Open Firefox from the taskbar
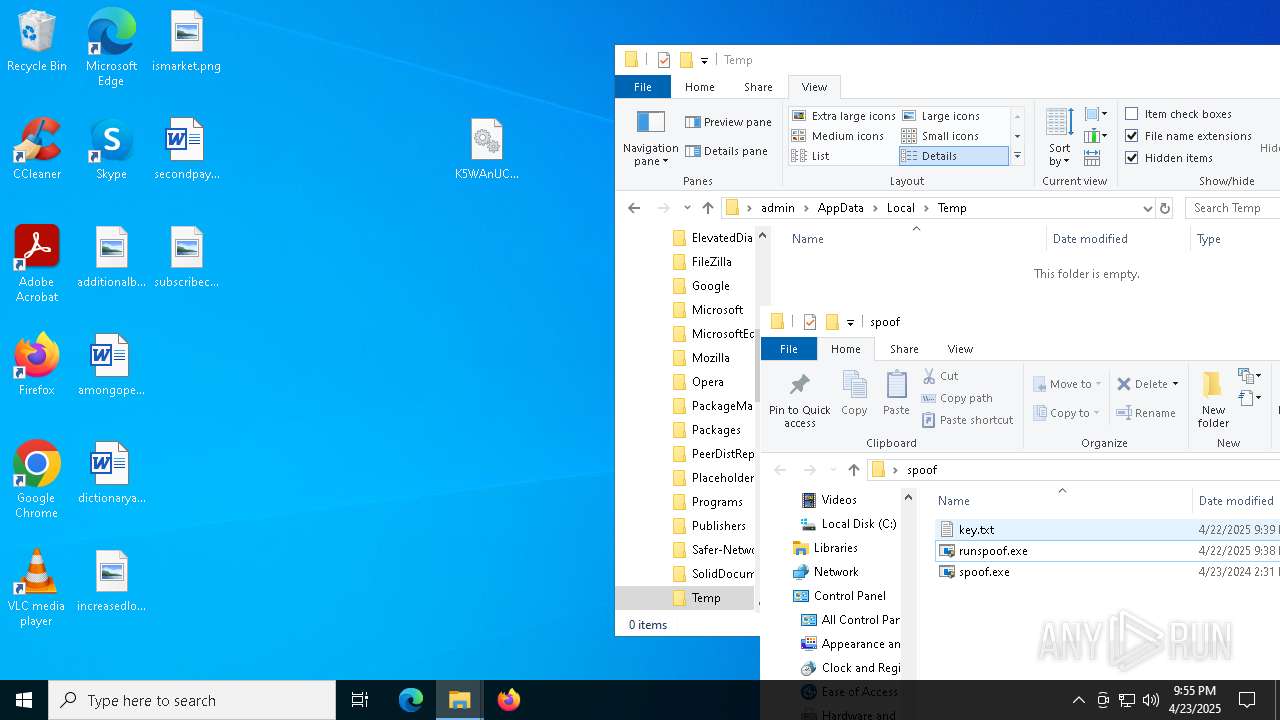Viewport: 1280px width, 720px height. pyautogui.click(x=509, y=700)
